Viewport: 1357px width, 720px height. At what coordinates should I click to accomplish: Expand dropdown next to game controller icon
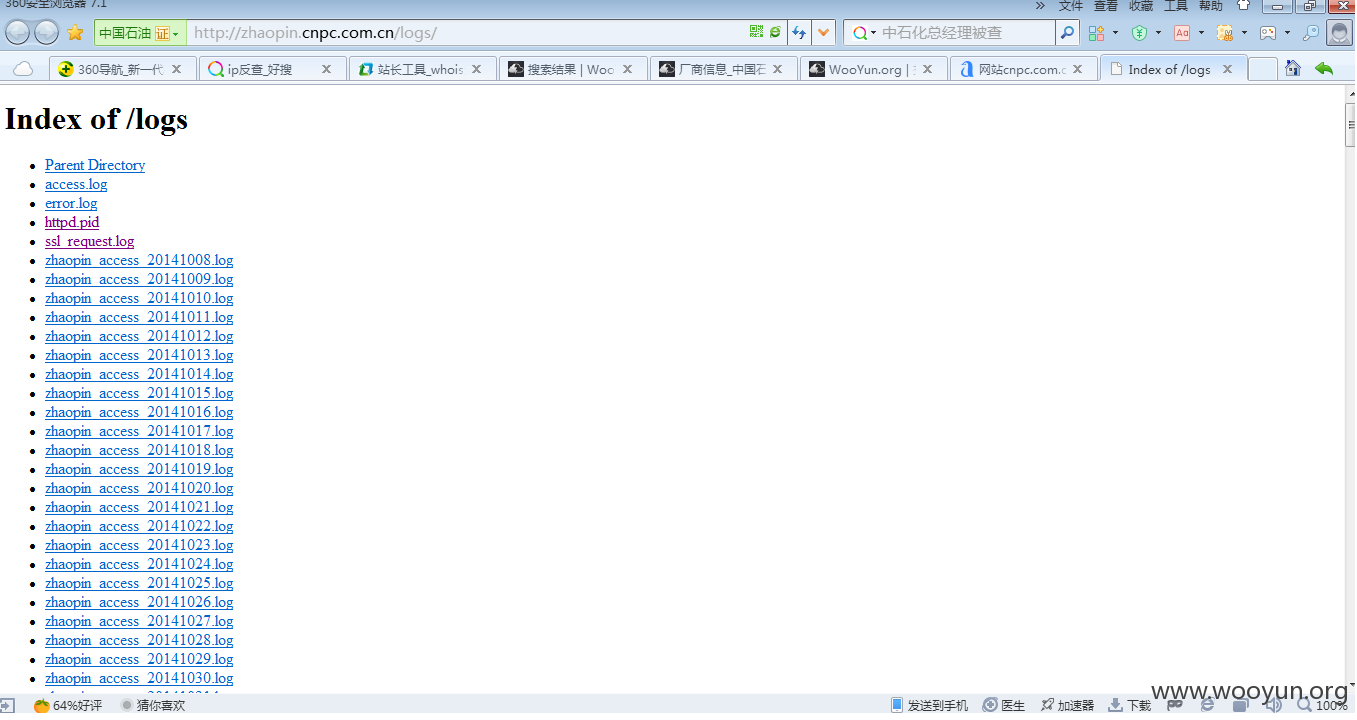1287,33
